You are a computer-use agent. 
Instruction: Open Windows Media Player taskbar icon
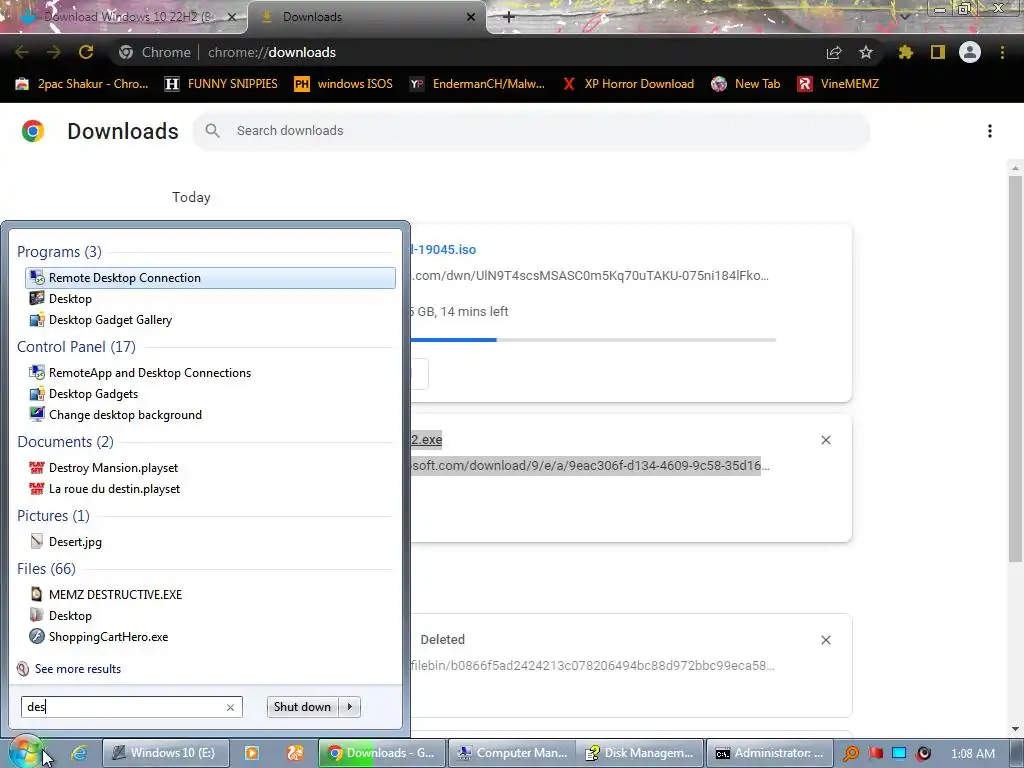point(251,753)
